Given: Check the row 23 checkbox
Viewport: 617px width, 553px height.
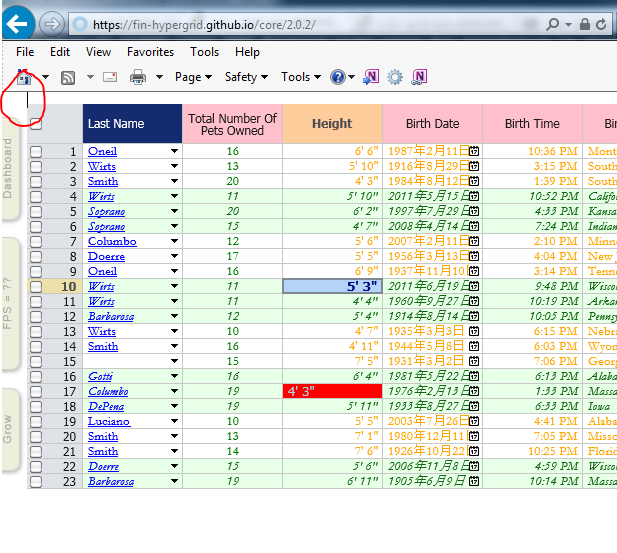Looking at the screenshot, I should 36,481.
